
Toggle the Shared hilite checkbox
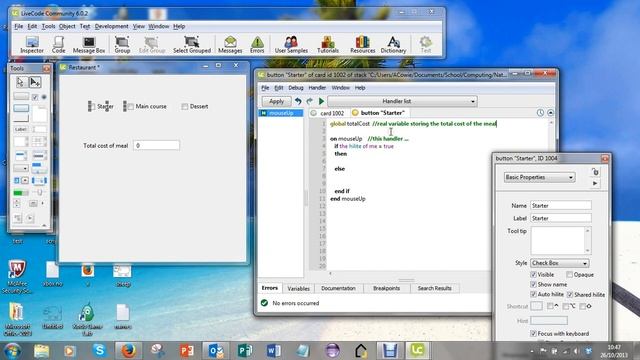coord(570,295)
